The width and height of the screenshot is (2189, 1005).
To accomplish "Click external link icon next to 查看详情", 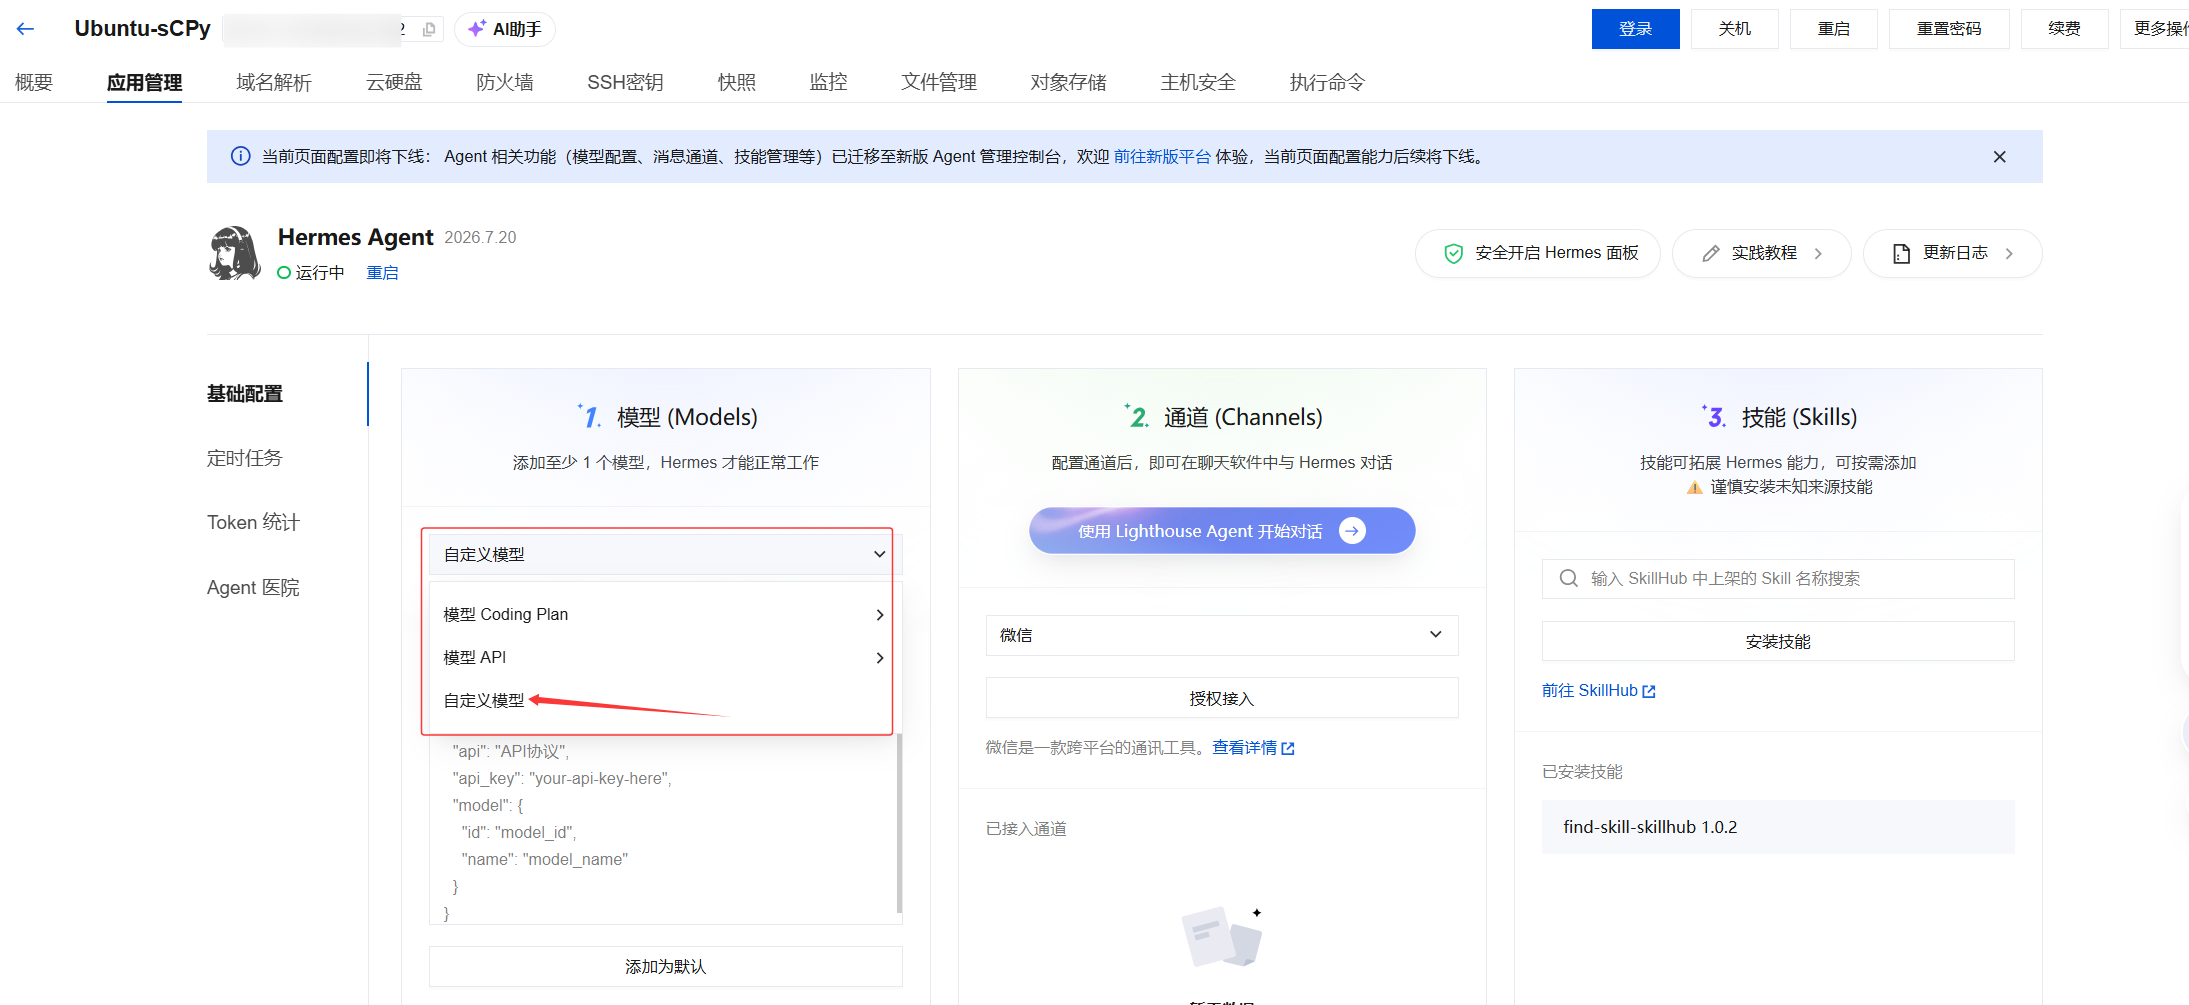I will pos(1288,748).
